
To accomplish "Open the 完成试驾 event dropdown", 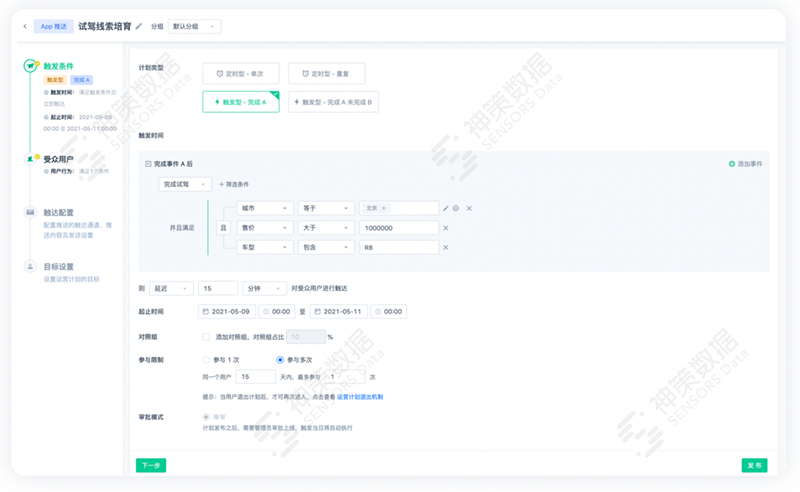I will point(185,184).
